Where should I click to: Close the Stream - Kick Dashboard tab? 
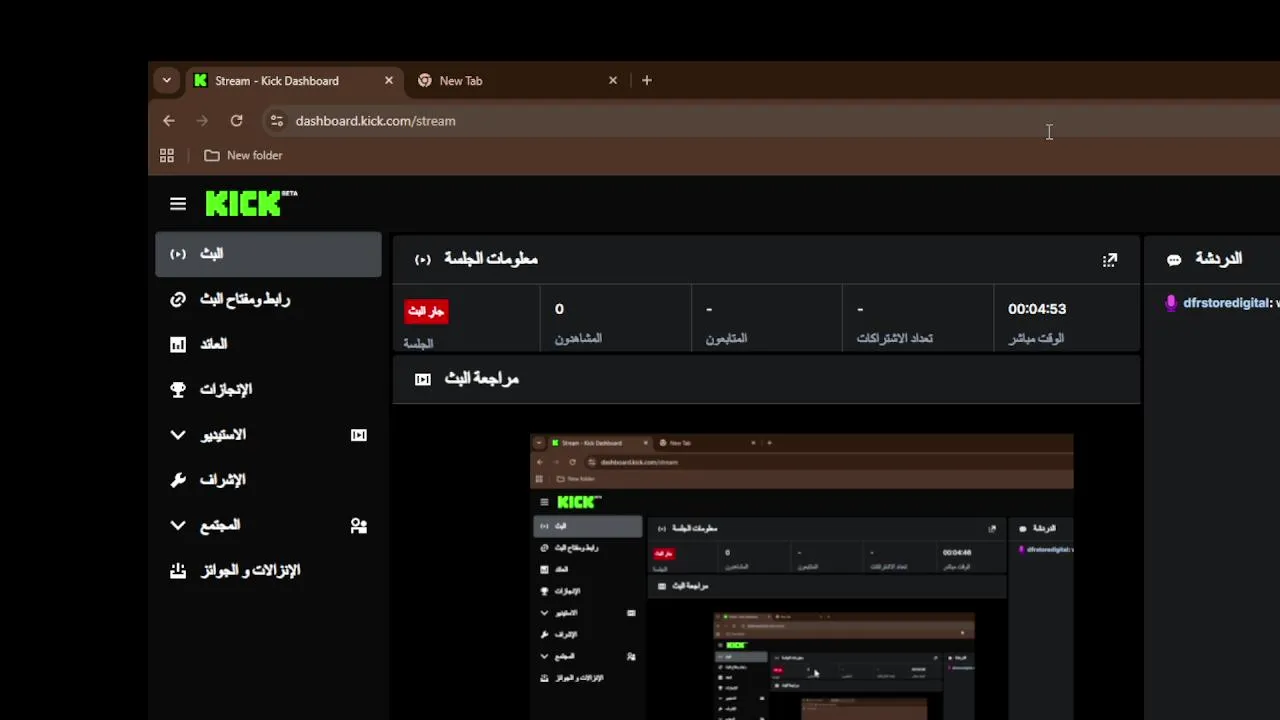coord(389,81)
